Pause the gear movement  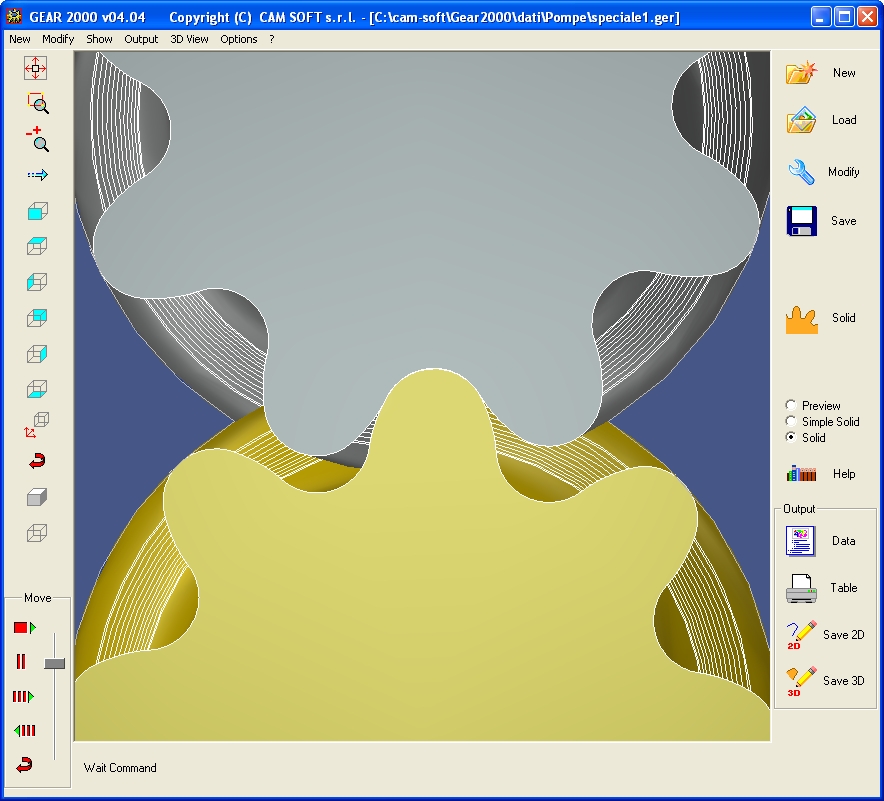tap(21, 662)
